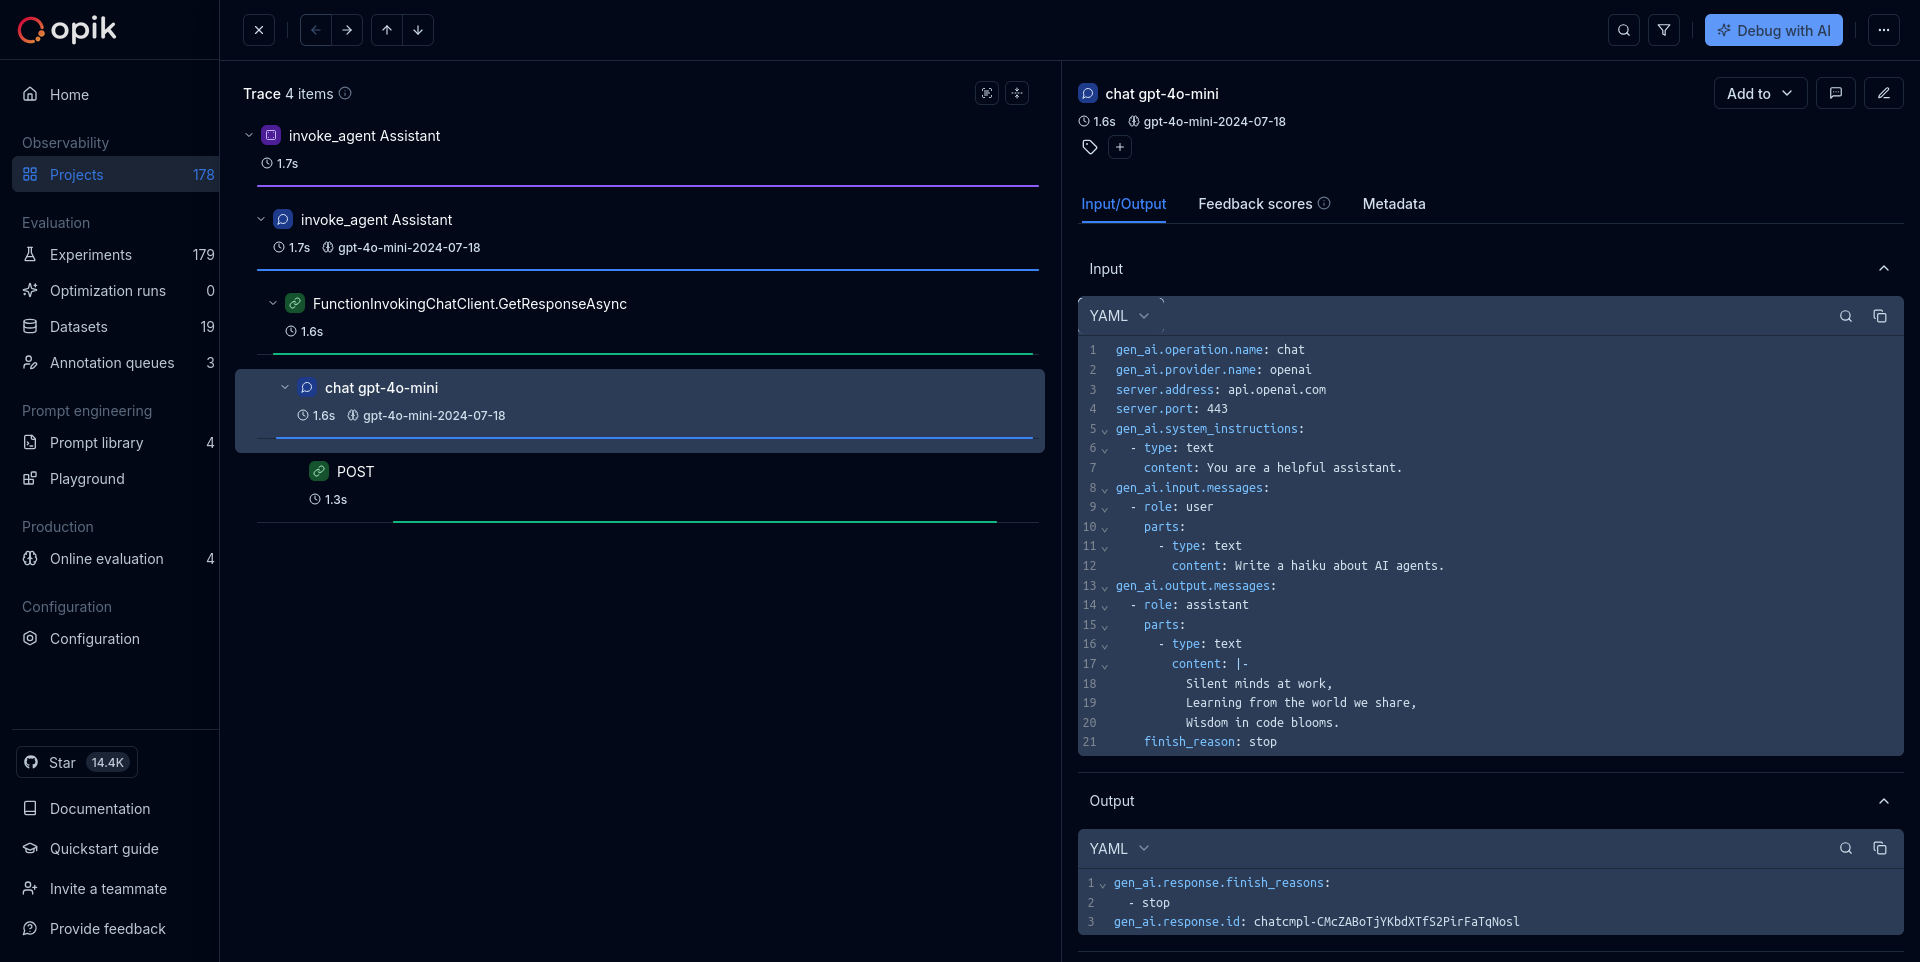1920x962 pixels.
Task: Click the more options ellipsis icon
Action: [x=1884, y=30]
